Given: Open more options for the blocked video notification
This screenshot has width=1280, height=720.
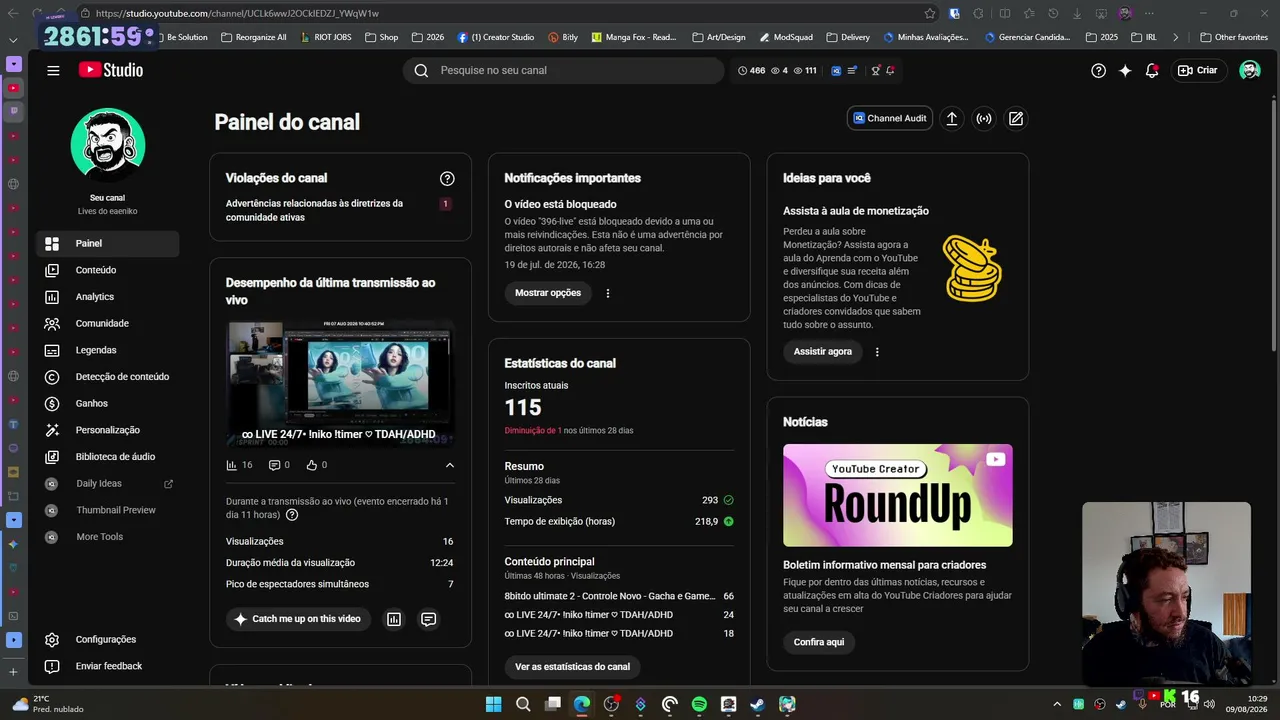Looking at the screenshot, I should (607, 293).
